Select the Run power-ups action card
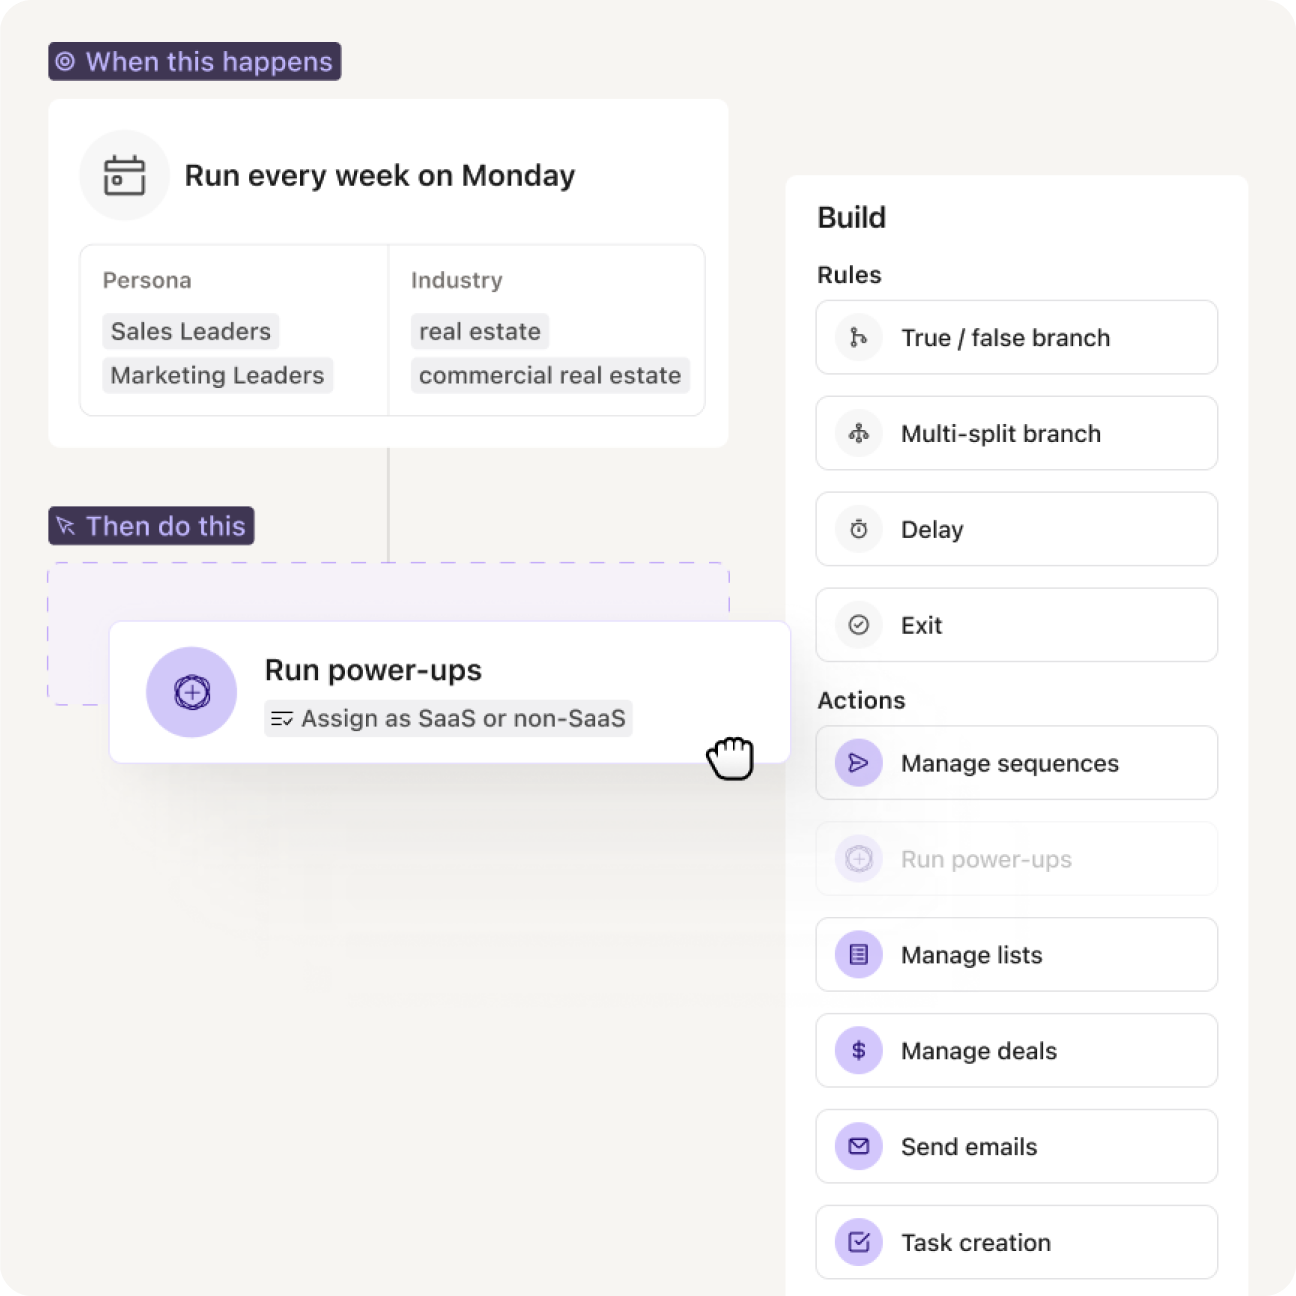This screenshot has width=1296, height=1296. [x=449, y=691]
